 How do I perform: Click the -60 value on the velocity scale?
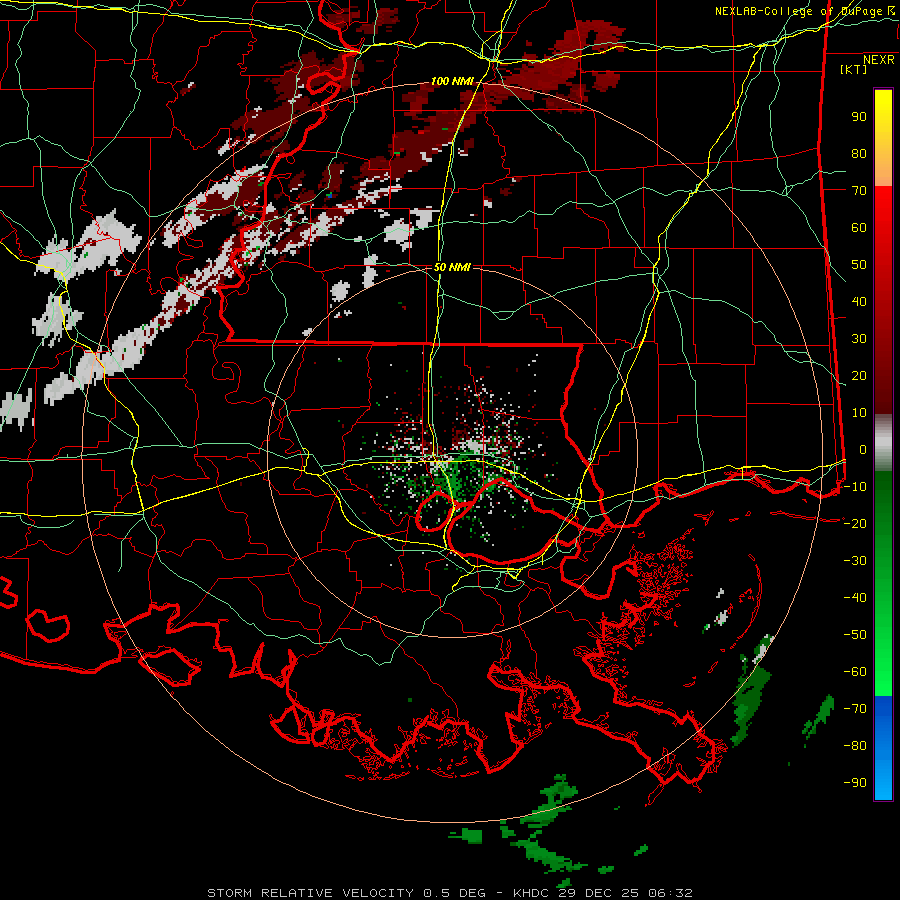855,672
